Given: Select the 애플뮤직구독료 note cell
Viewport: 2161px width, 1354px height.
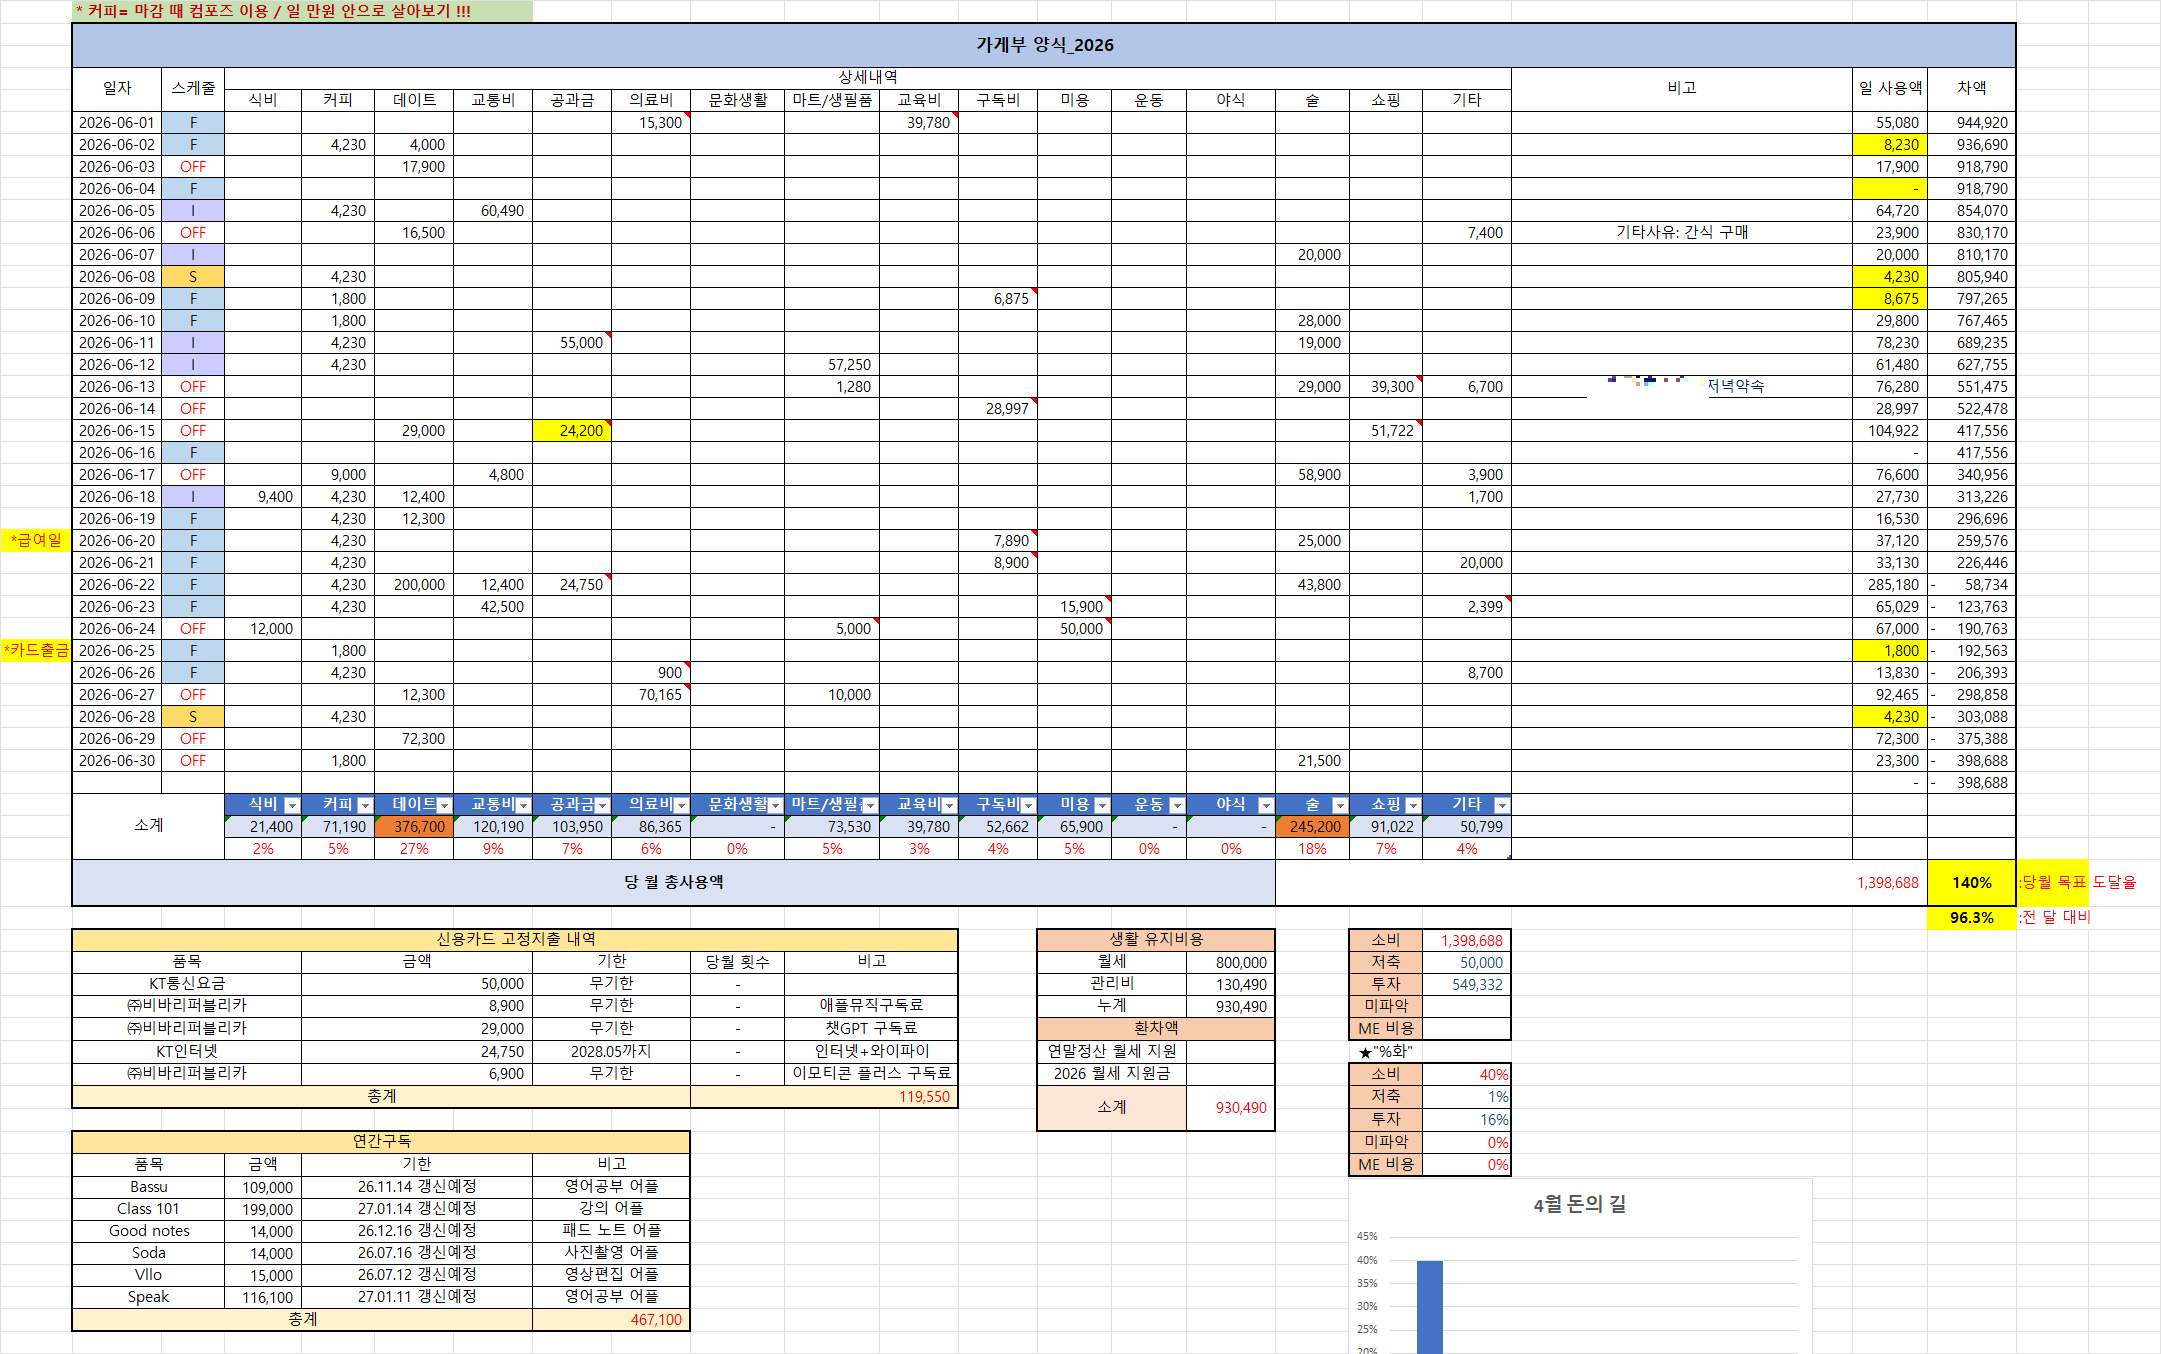Looking at the screenshot, I should pos(871,1005).
